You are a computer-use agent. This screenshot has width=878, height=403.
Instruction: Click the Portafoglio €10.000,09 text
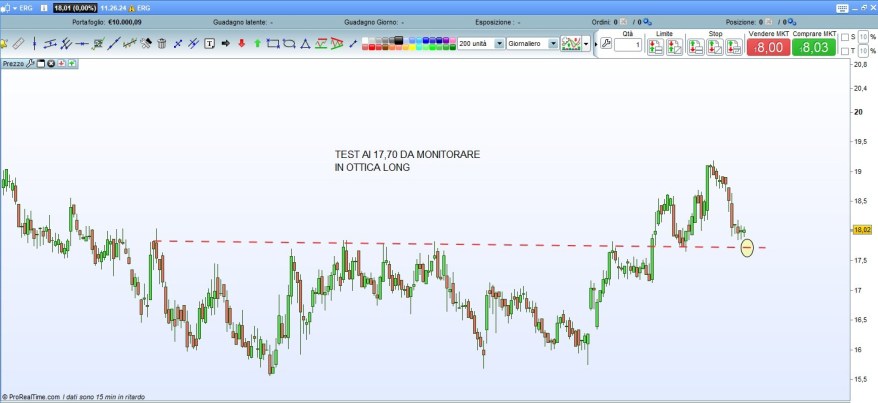pyautogui.click(x=106, y=22)
